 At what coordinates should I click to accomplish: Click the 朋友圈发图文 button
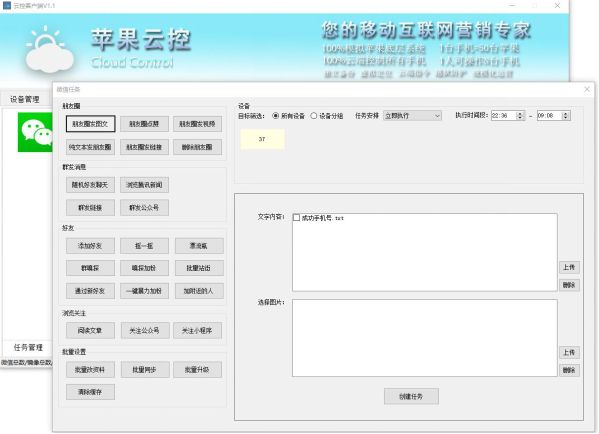pyautogui.click(x=91, y=124)
